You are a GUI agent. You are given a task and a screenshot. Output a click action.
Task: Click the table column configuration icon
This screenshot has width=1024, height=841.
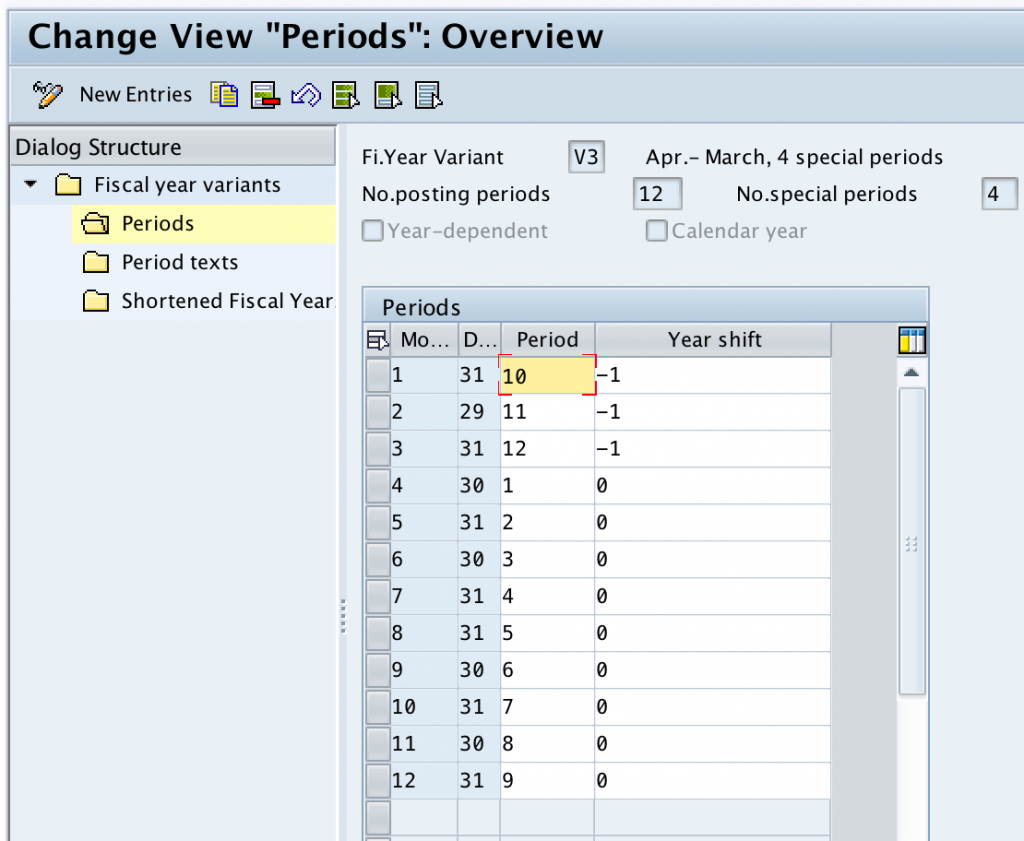pyautogui.click(x=912, y=340)
